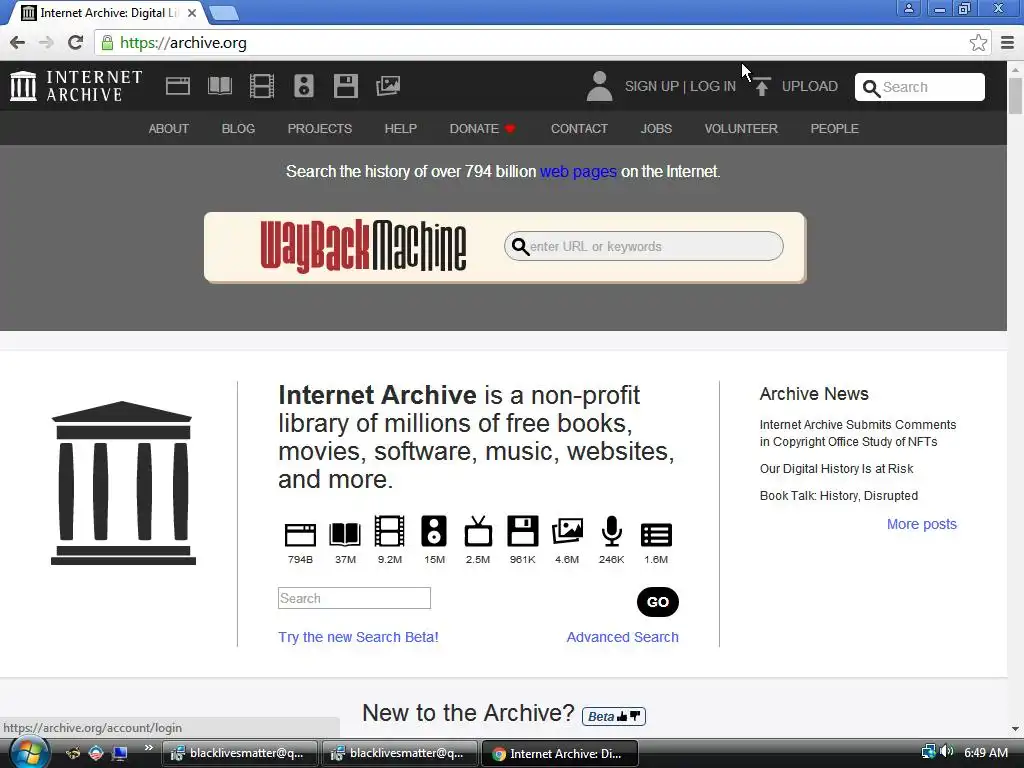Open the Software floppy icon in top bar
Viewport: 1024px width, 768px height.
345,86
